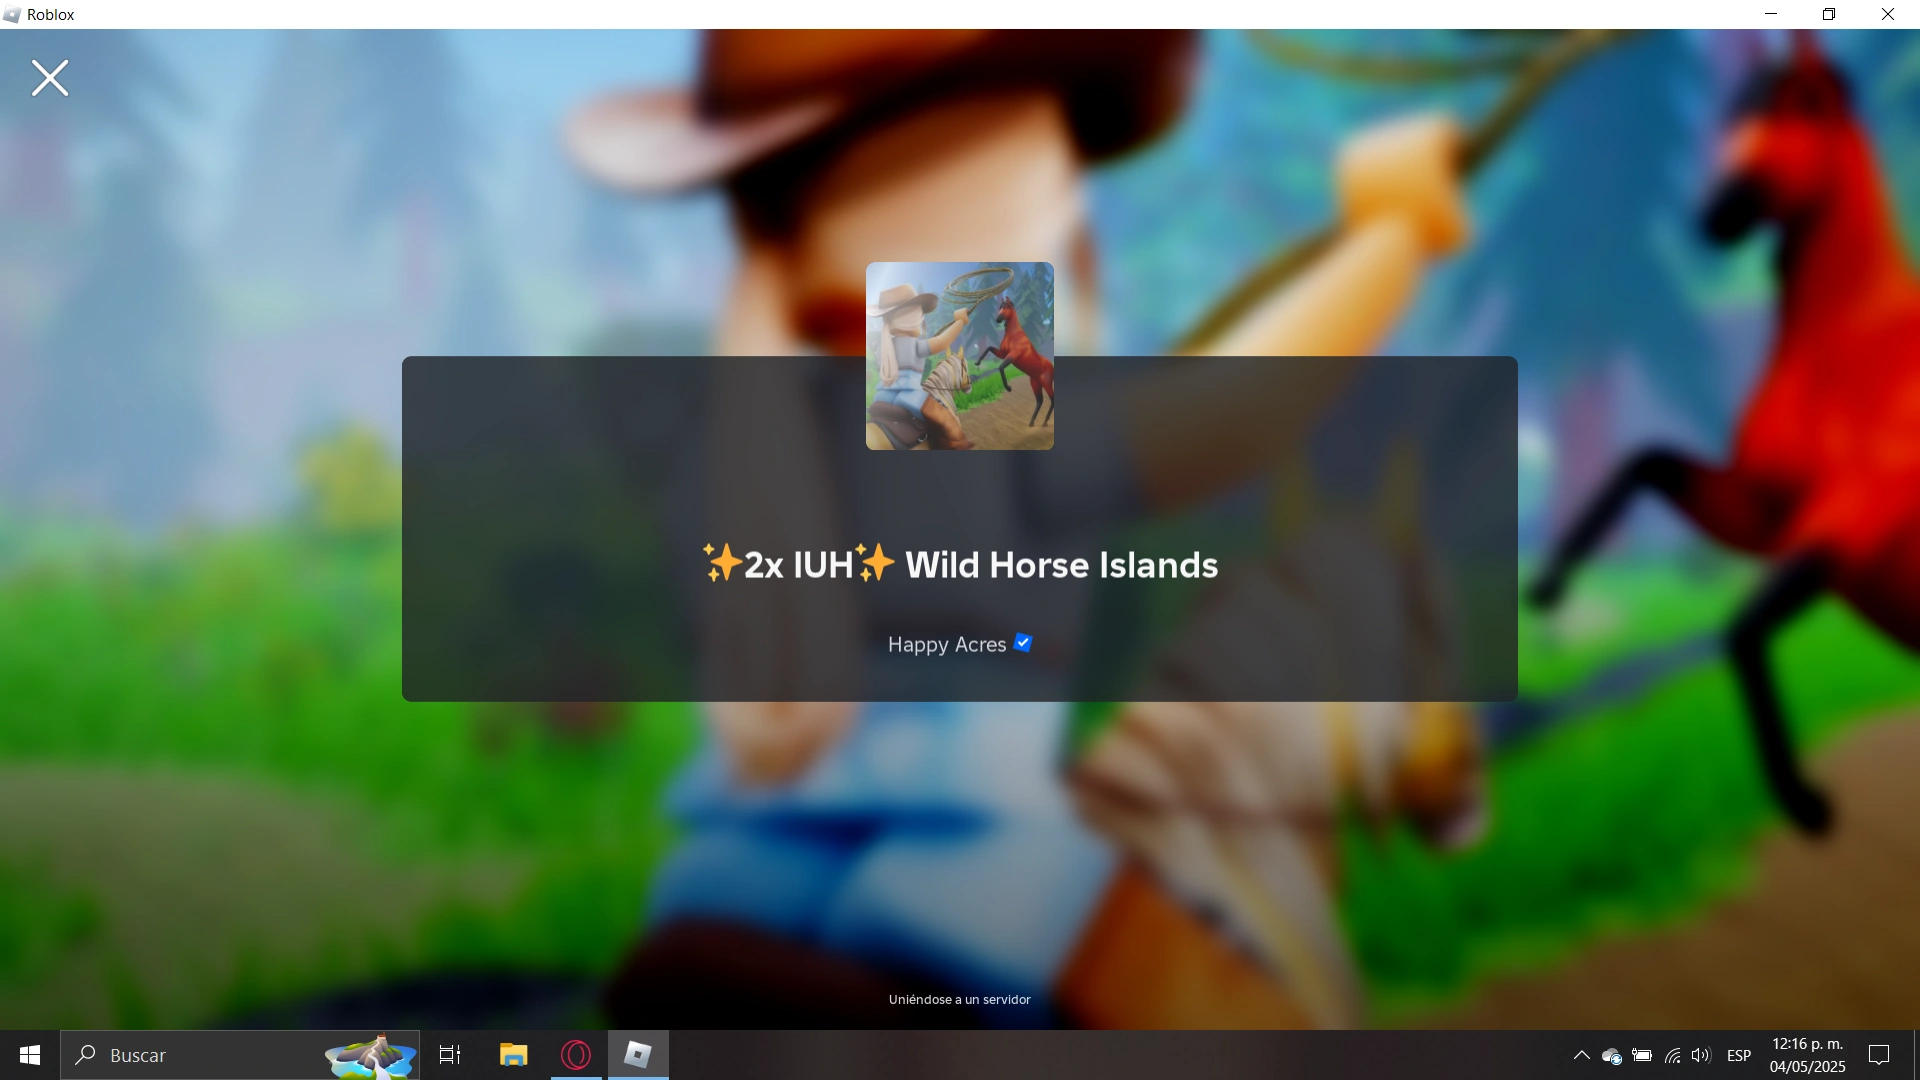The width and height of the screenshot is (1920, 1080).
Task: Cancel joining with the X icon
Action: coord(50,78)
